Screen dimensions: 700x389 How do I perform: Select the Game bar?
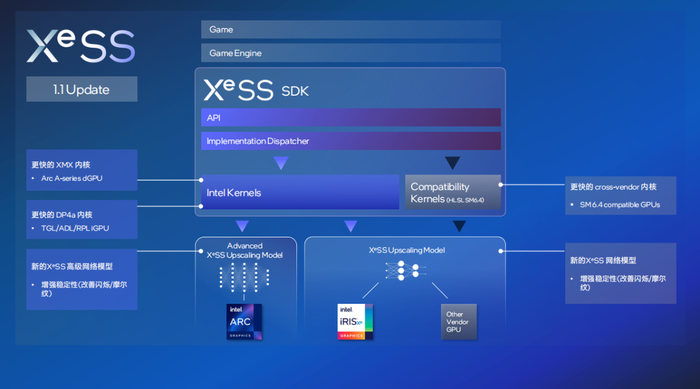pyautogui.click(x=351, y=29)
